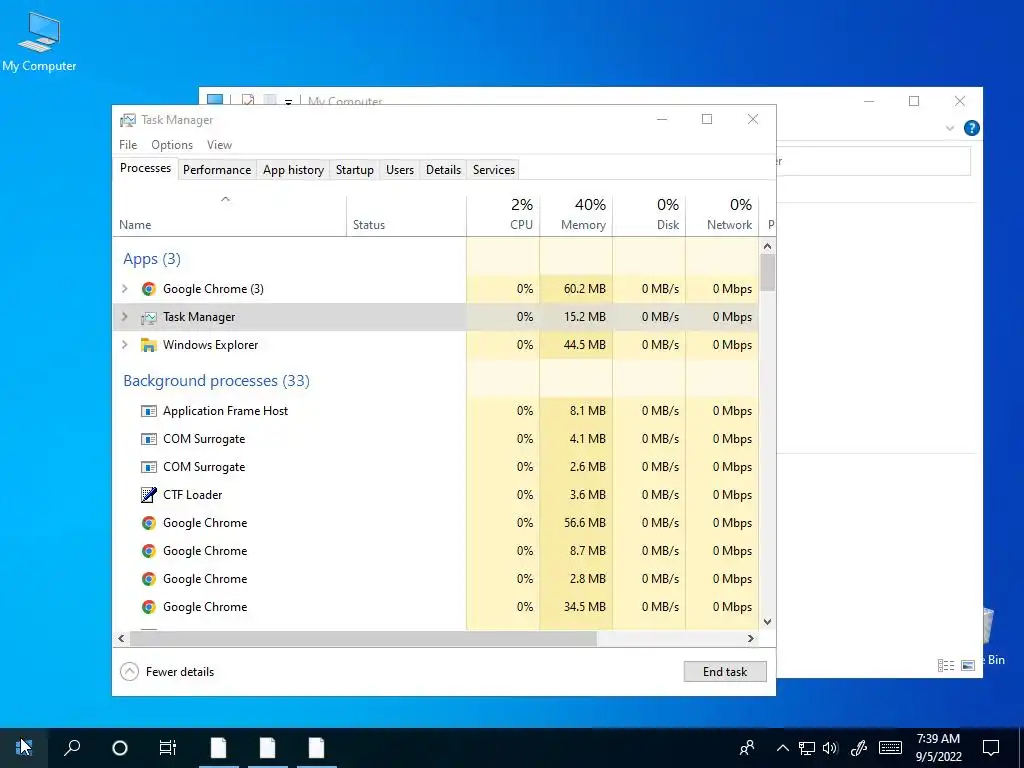
Task: Sort processes by the CPU column
Action: pos(503,216)
